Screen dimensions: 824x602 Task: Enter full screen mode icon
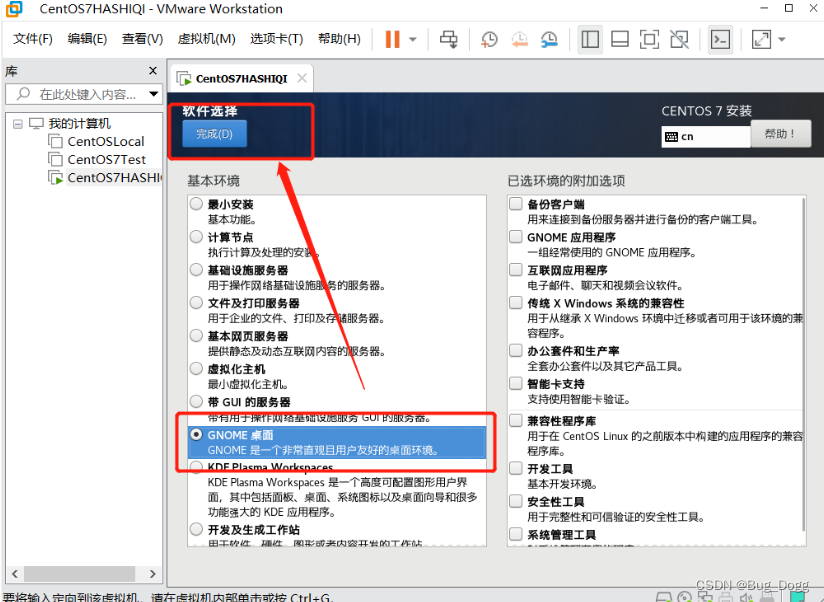coord(650,39)
